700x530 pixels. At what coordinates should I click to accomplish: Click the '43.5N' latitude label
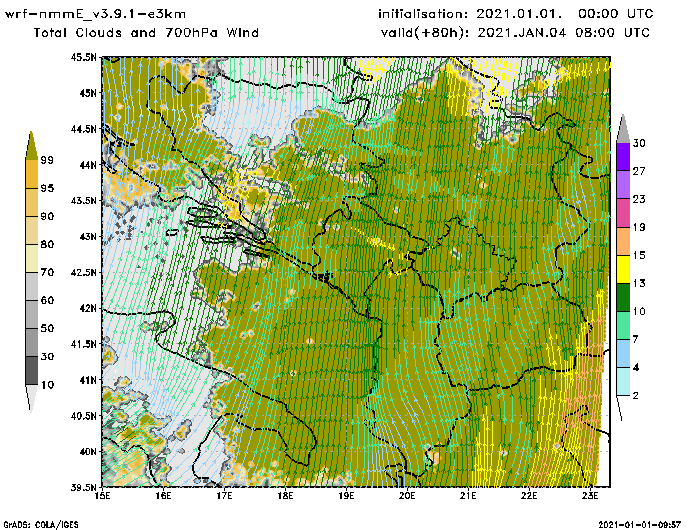[83, 200]
